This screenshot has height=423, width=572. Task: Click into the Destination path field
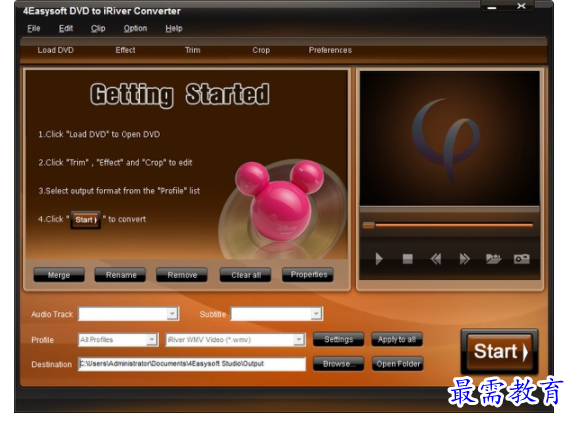(192, 364)
